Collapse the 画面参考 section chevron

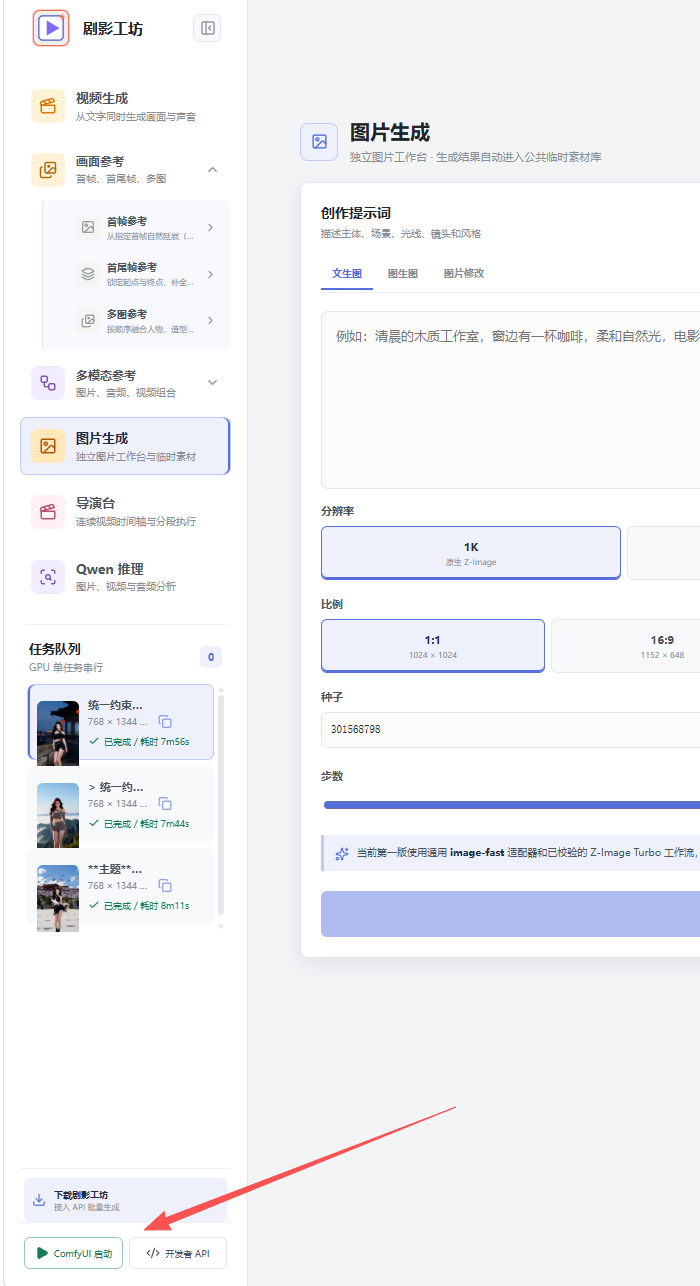point(212,170)
